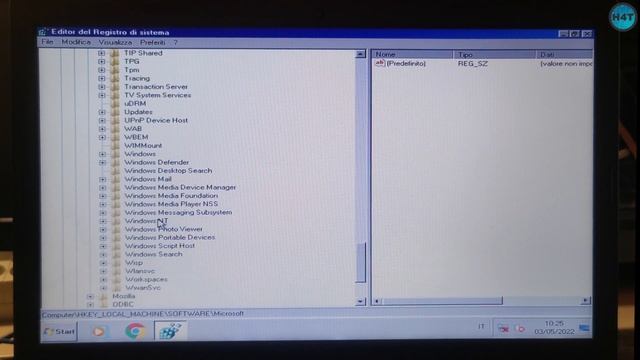640x360 pixels.
Task: Expand the Windows NT key
Action: tap(103, 221)
